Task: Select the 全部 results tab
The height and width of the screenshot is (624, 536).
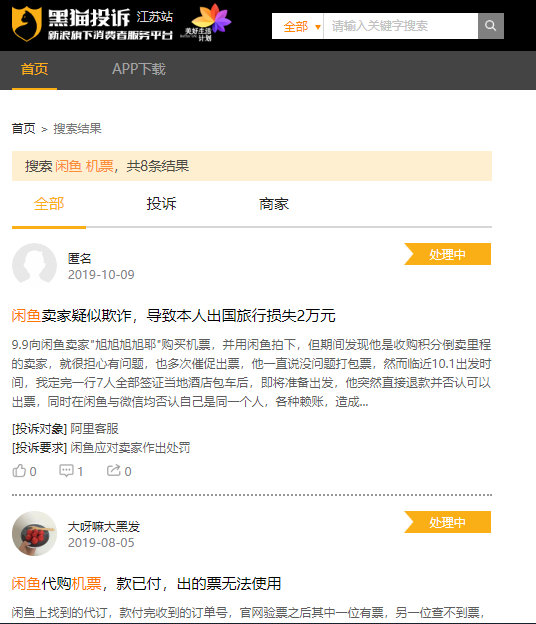Action: tap(49, 204)
